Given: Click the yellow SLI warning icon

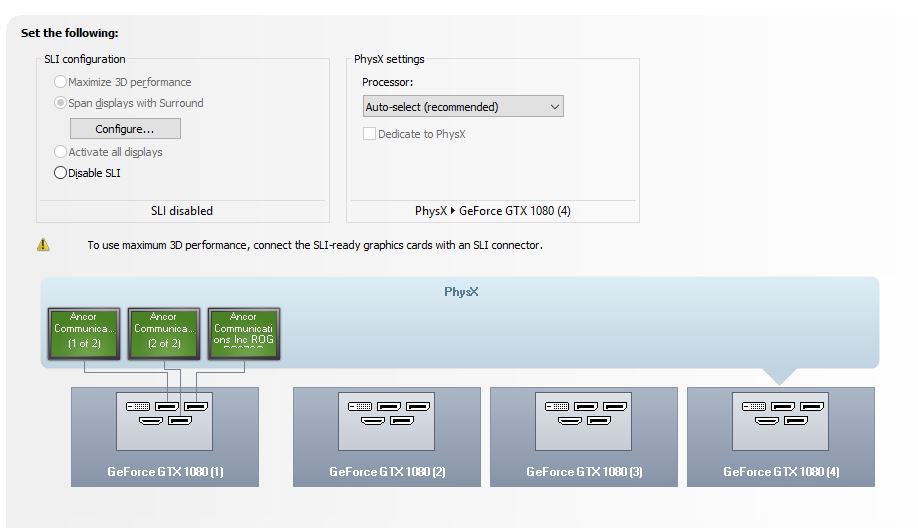Looking at the screenshot, I should coord(43,245).
